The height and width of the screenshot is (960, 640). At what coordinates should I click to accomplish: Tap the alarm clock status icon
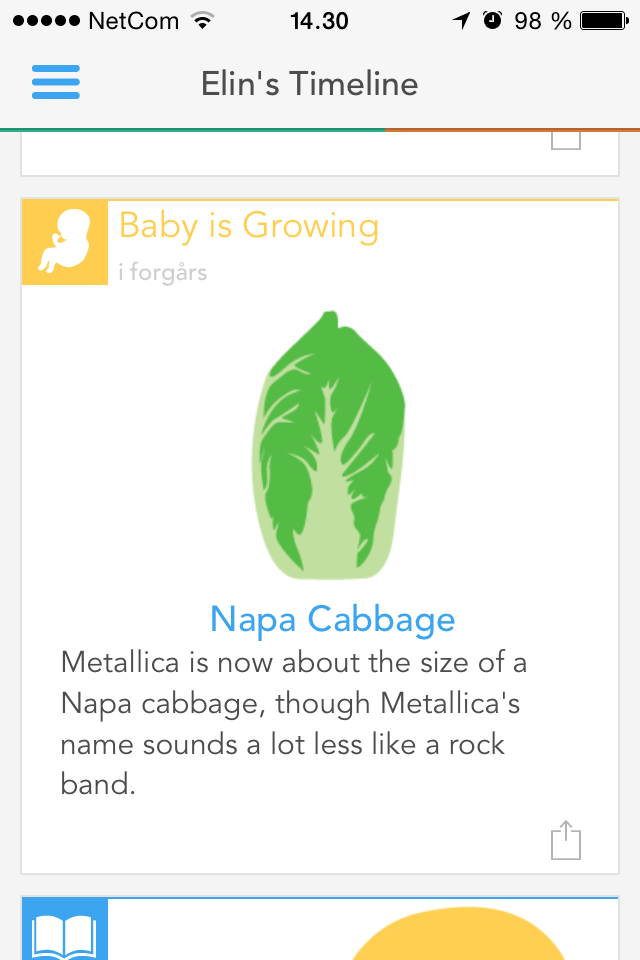tap(492, 20)
